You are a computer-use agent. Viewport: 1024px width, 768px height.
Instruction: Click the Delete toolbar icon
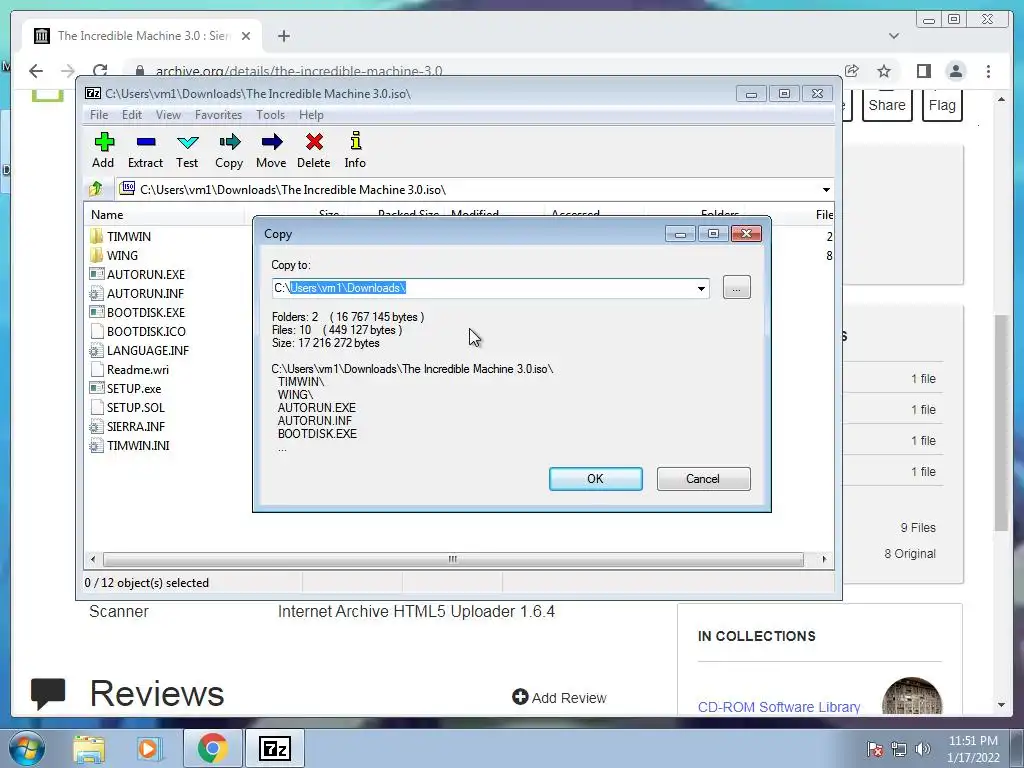313,150
